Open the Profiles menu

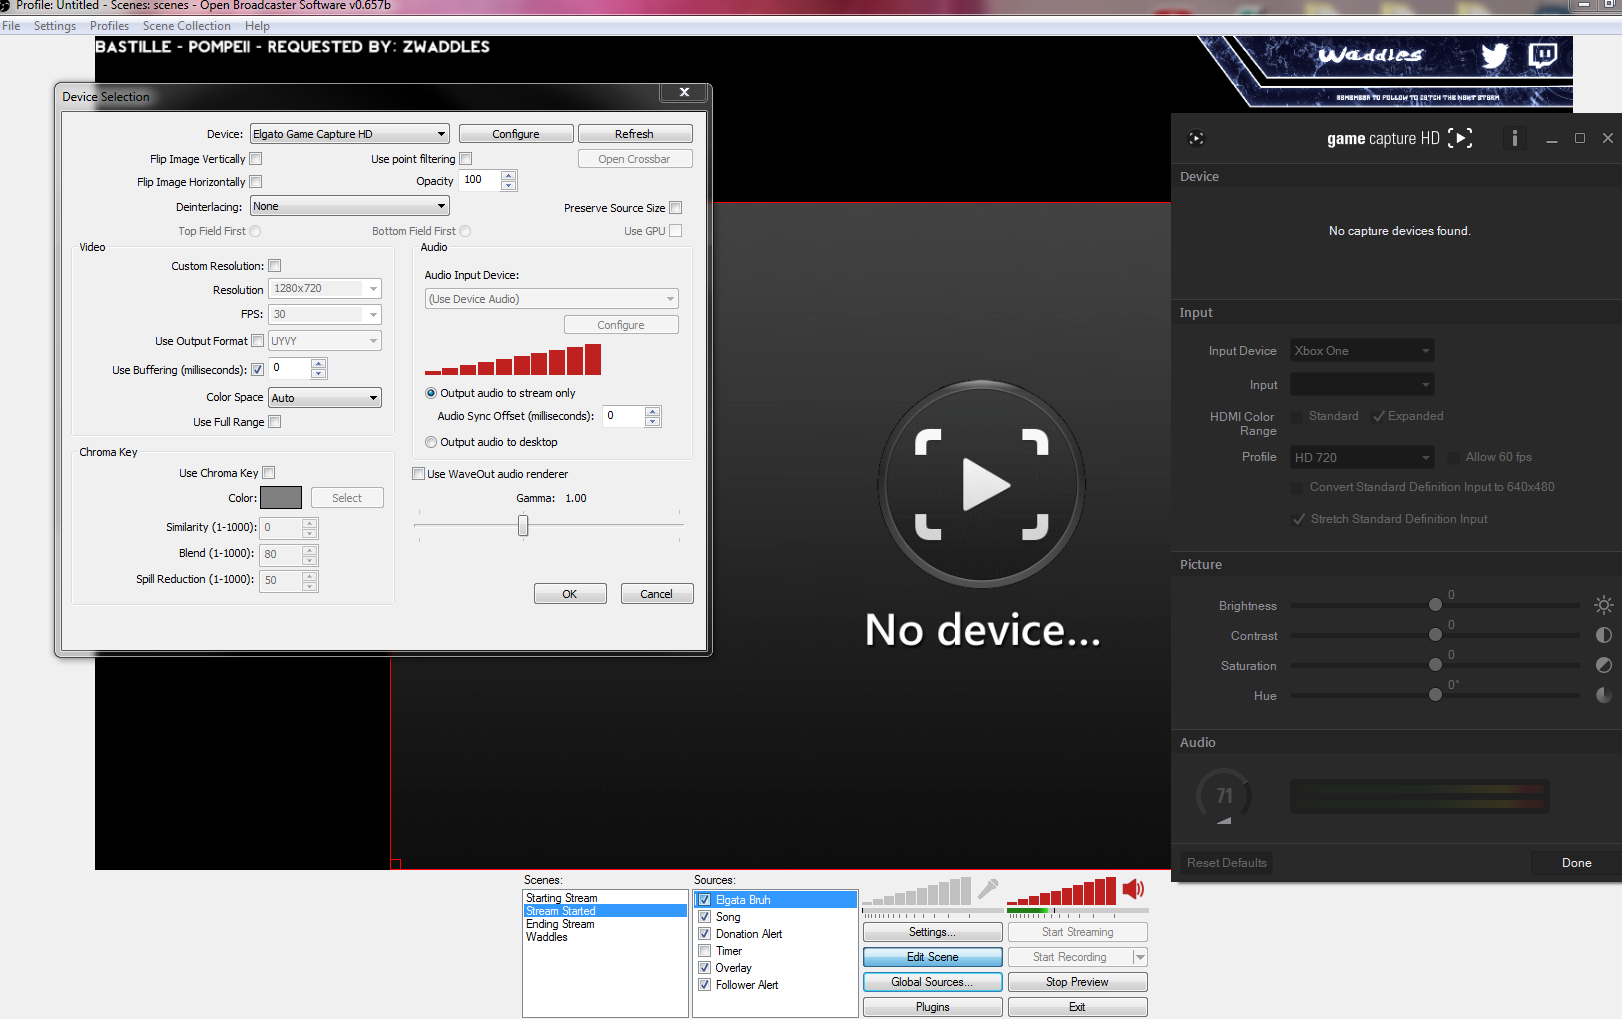109,26
